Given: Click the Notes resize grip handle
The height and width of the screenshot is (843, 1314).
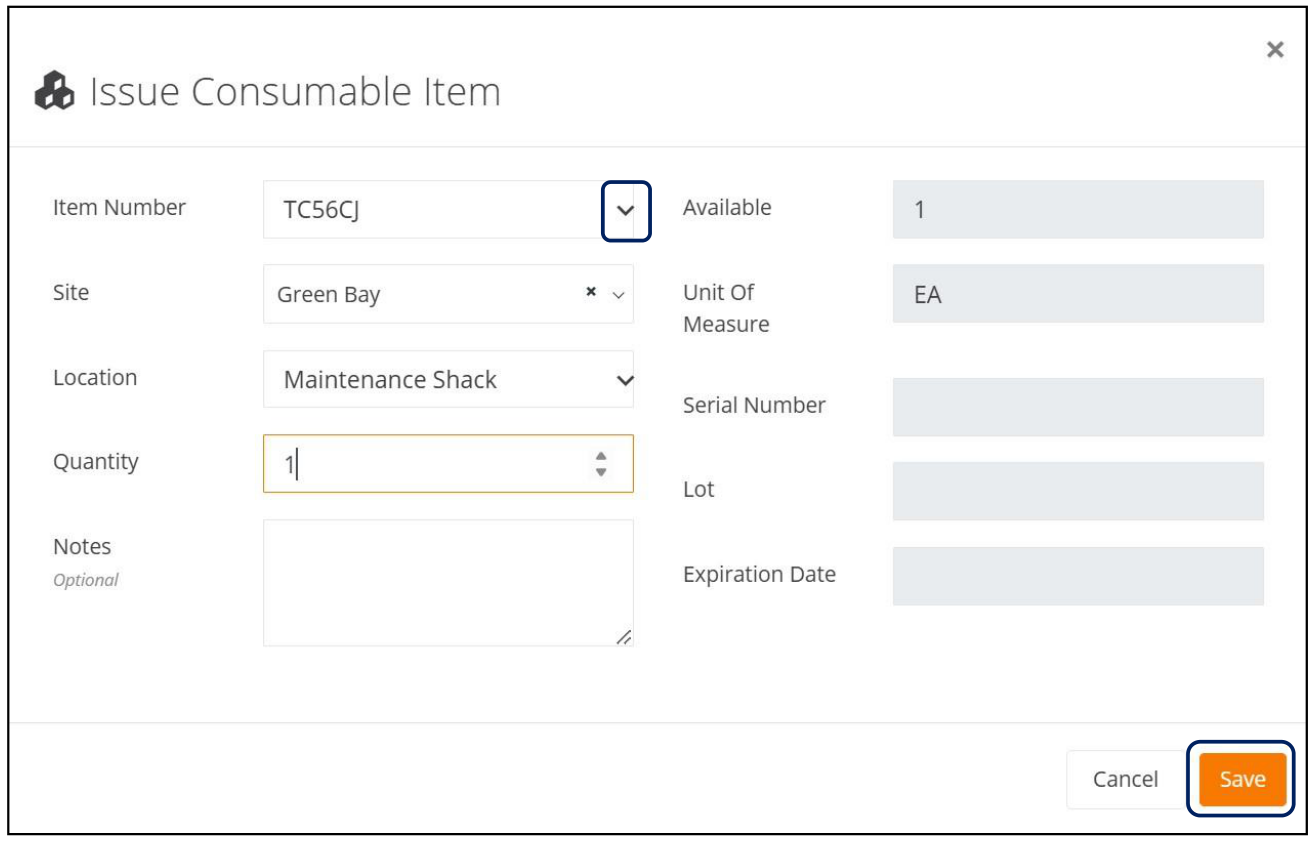Looking at the screenshot, I should [623, 637].
